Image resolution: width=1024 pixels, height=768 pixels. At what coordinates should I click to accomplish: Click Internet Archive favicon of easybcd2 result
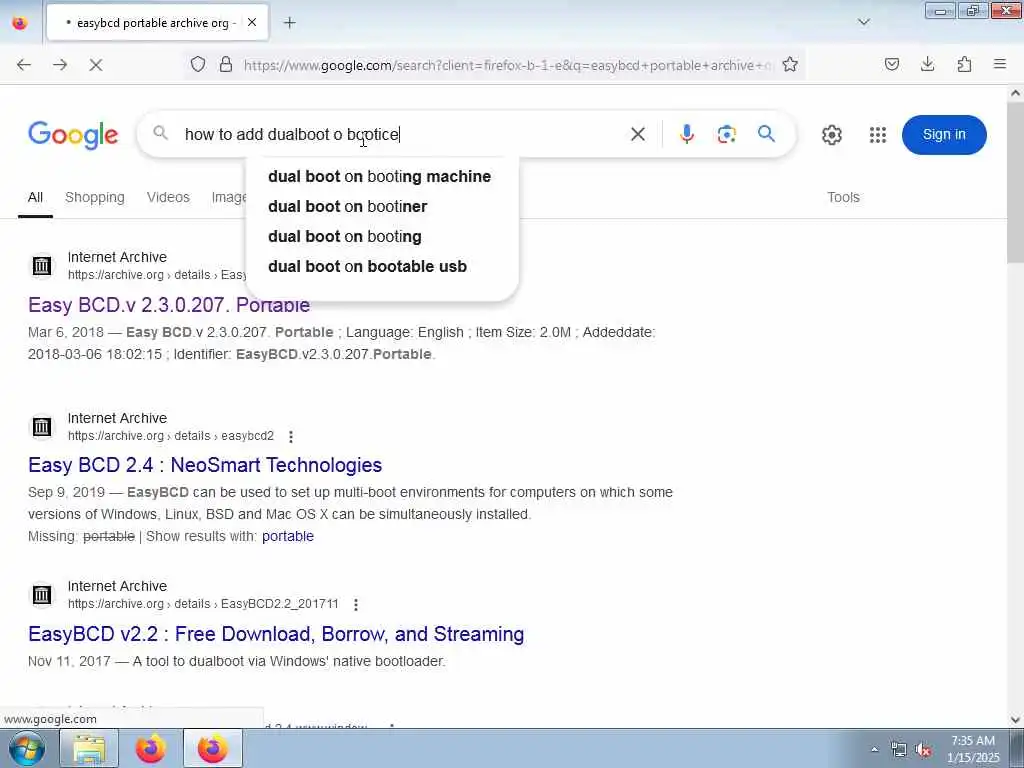point(42,427)
